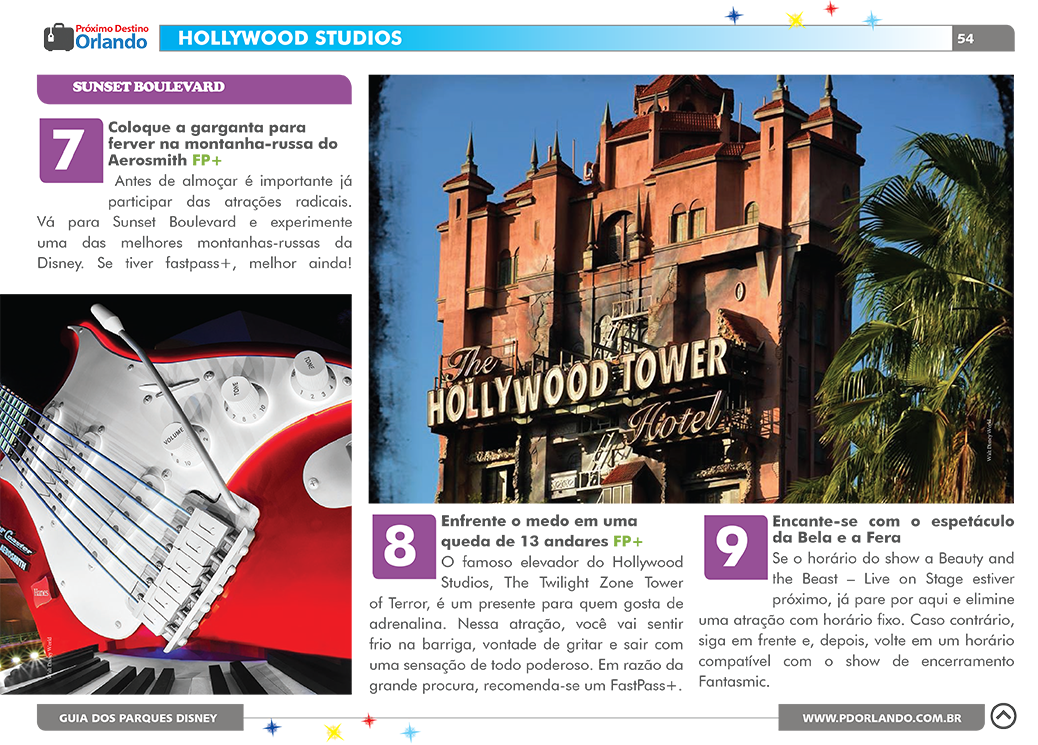Click the words Twilight Zone Tower
Screen dimensions: 1038x745
pos(611,582)
